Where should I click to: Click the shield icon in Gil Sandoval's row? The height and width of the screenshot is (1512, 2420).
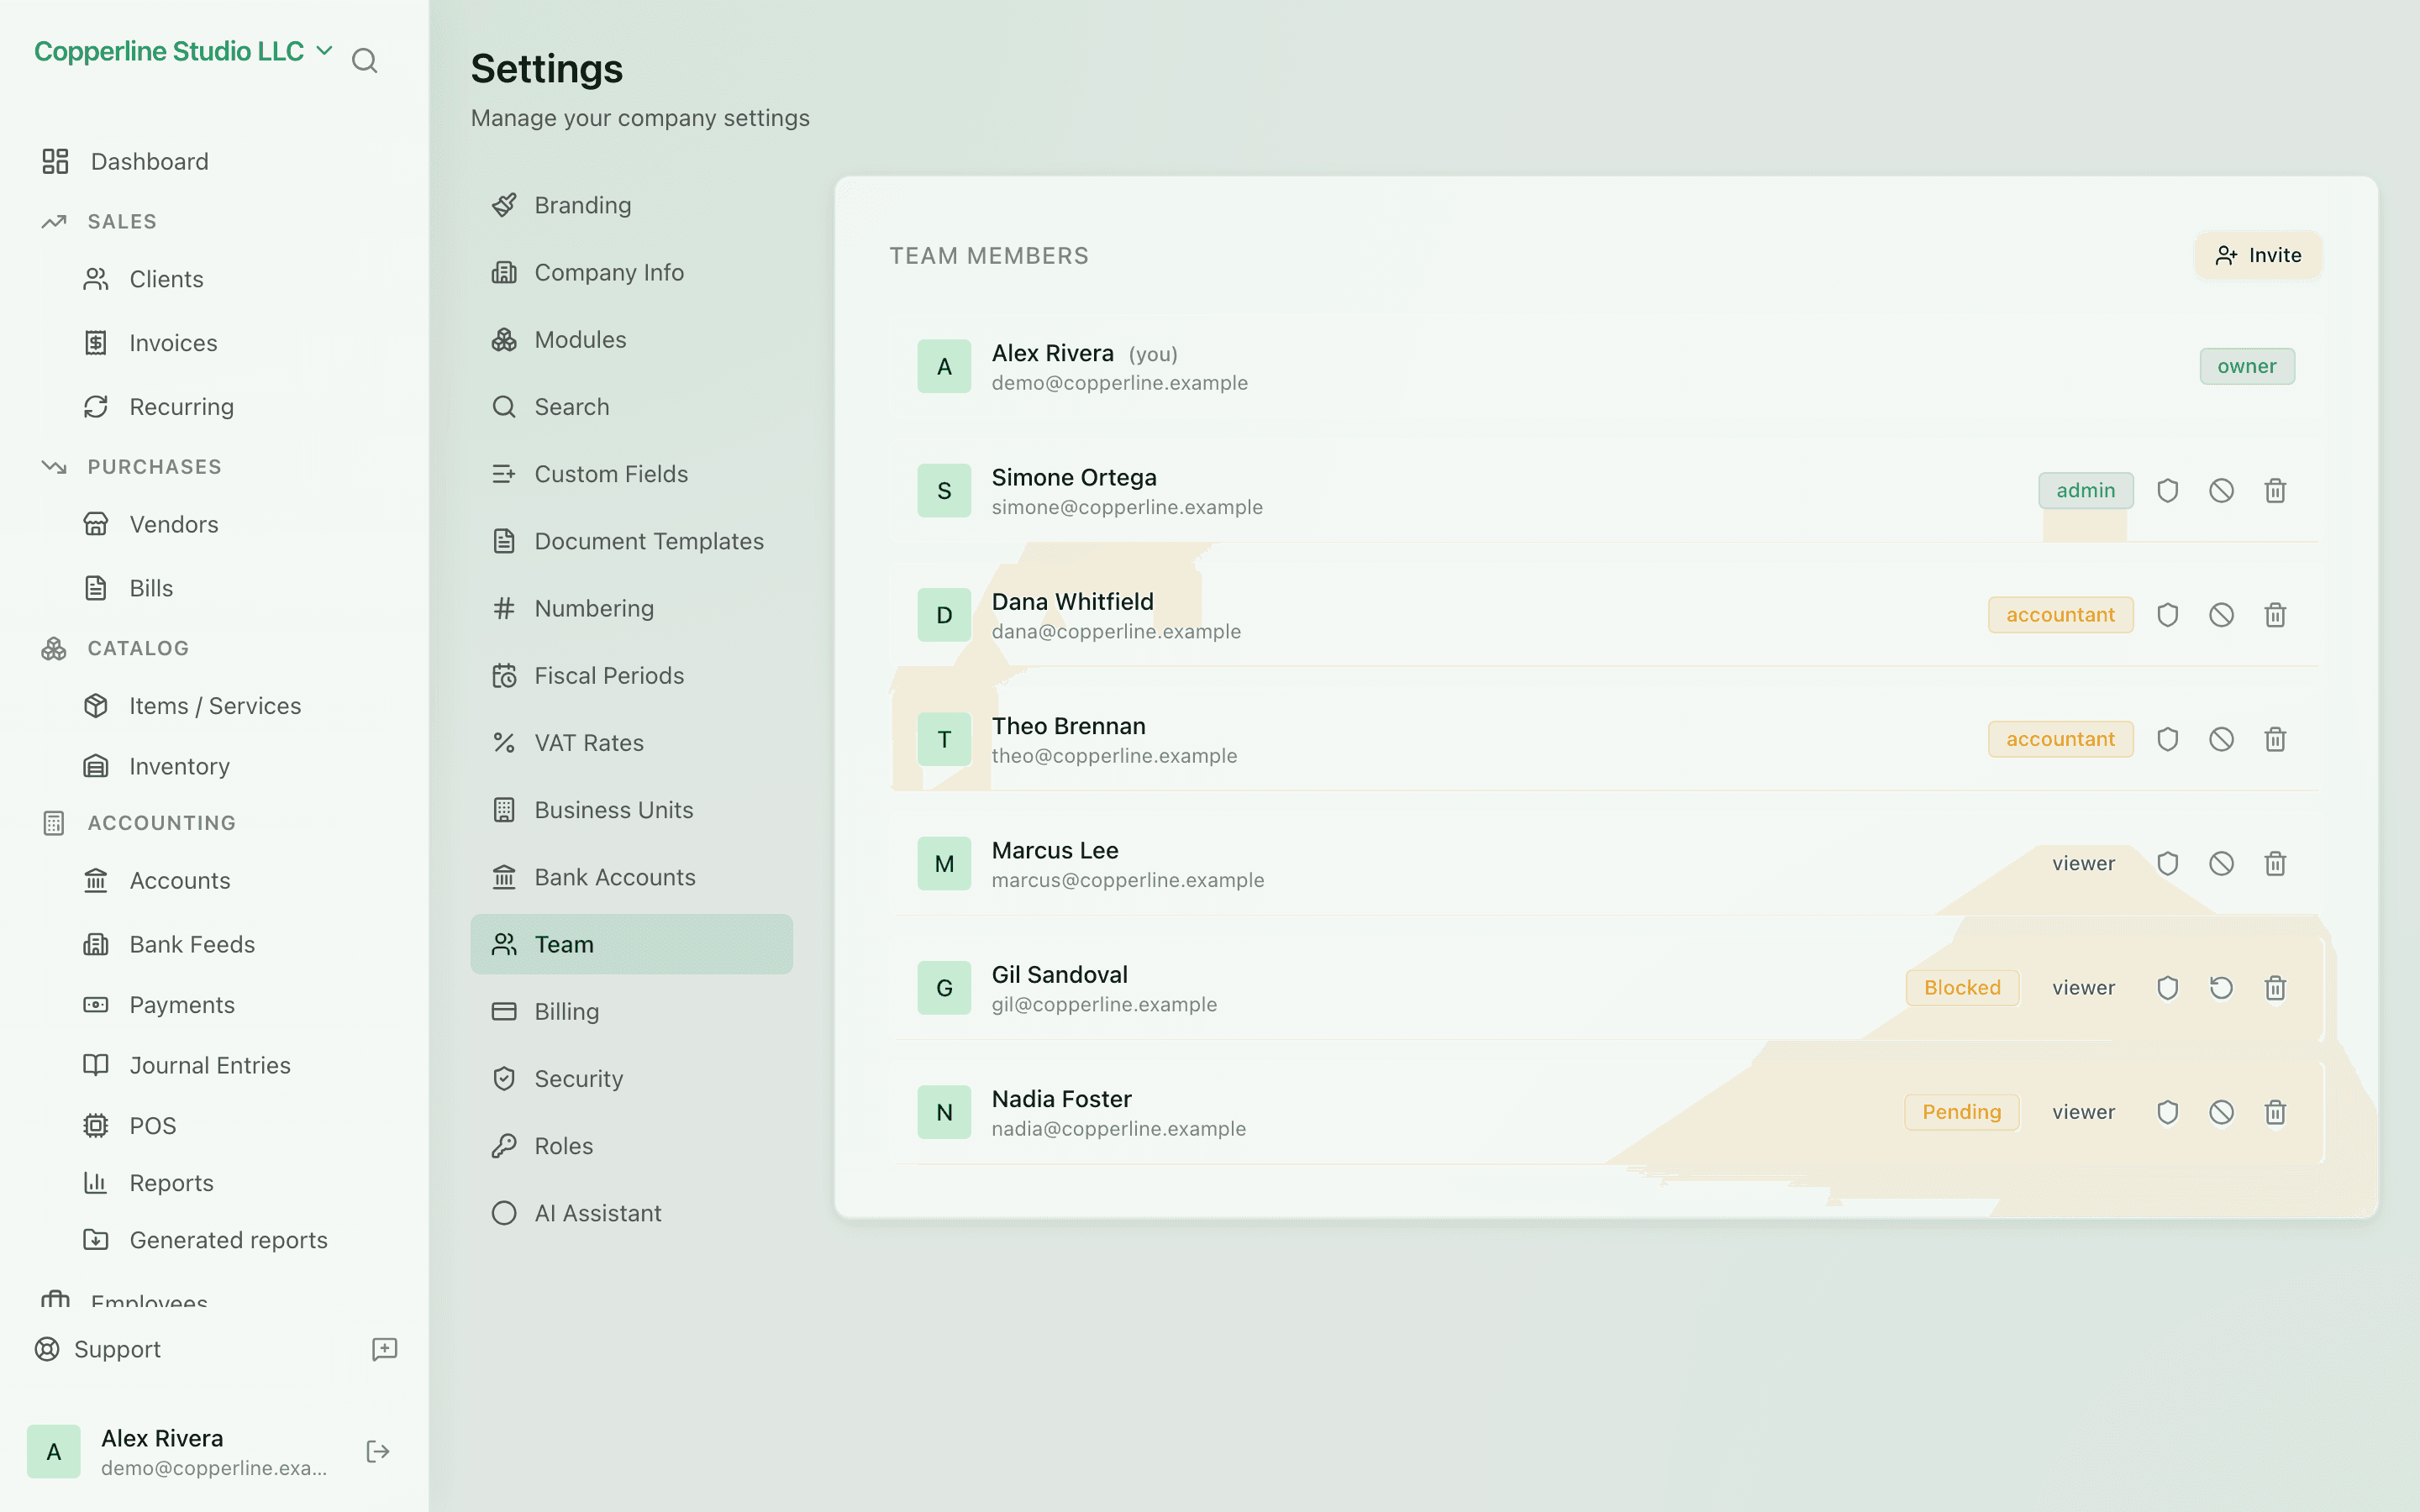tap(2167, 988)
